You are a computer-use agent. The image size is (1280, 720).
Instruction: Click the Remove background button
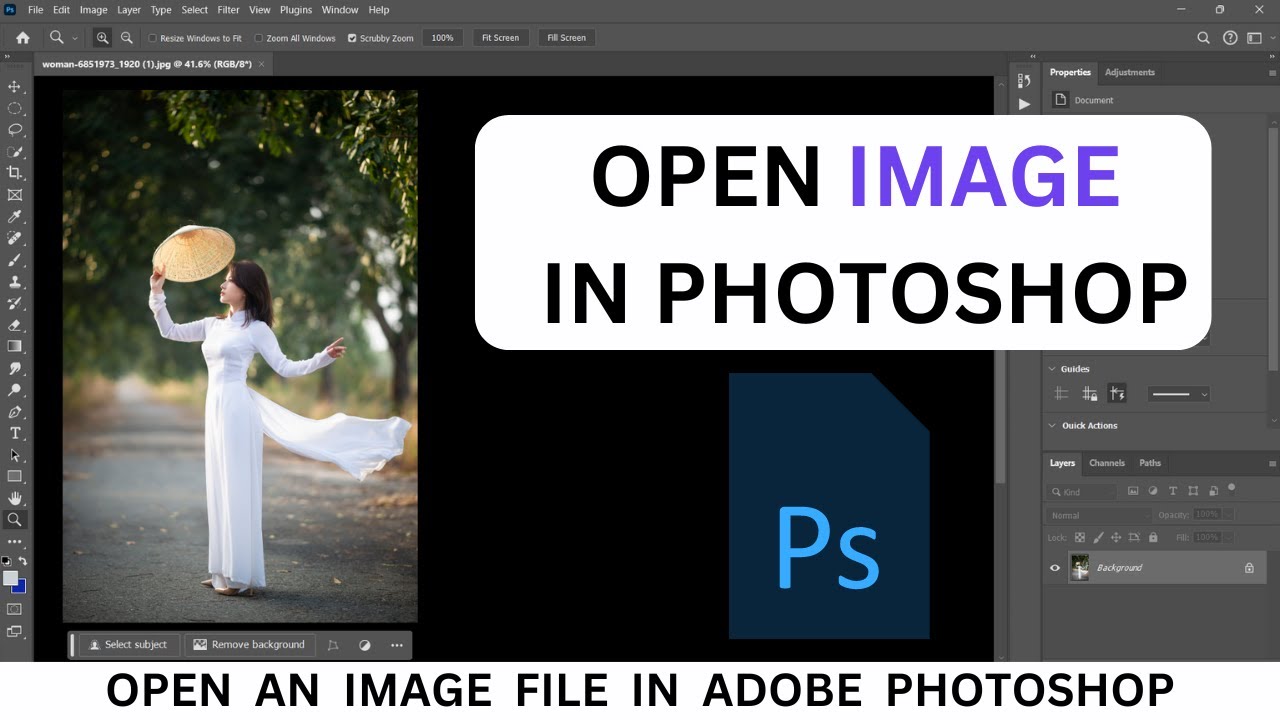tap(249, 645)
